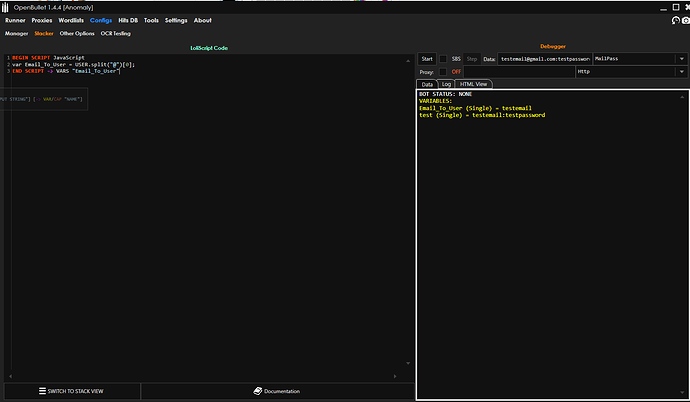Screen dimensions: 690x402
Task: Click 'BOT STATUS: NONE' text in output
Action: [445, 94]
